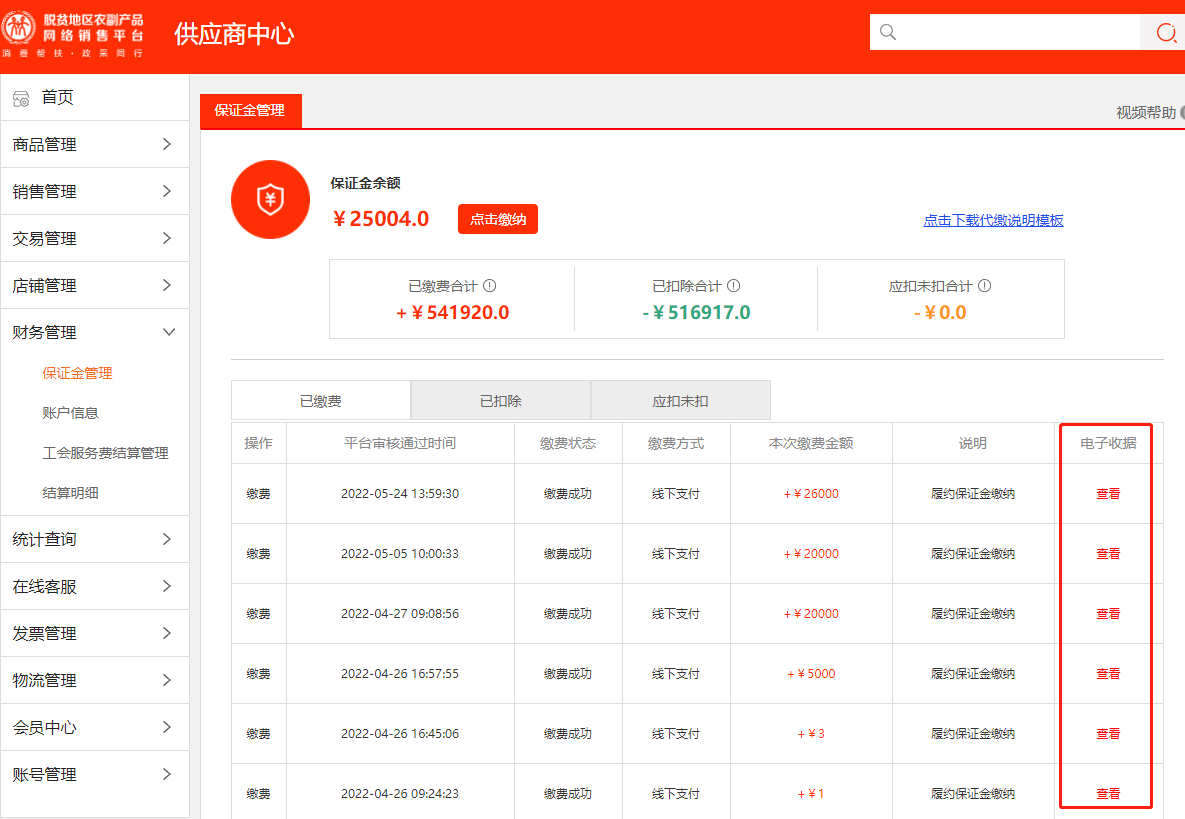Switch to the 已扣除 tab

tap(500, 400)
